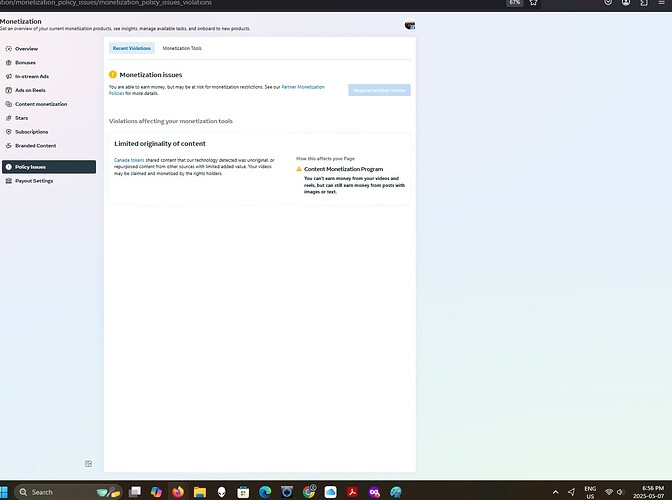Click 'How this affects your Page' label

(325, 159)
